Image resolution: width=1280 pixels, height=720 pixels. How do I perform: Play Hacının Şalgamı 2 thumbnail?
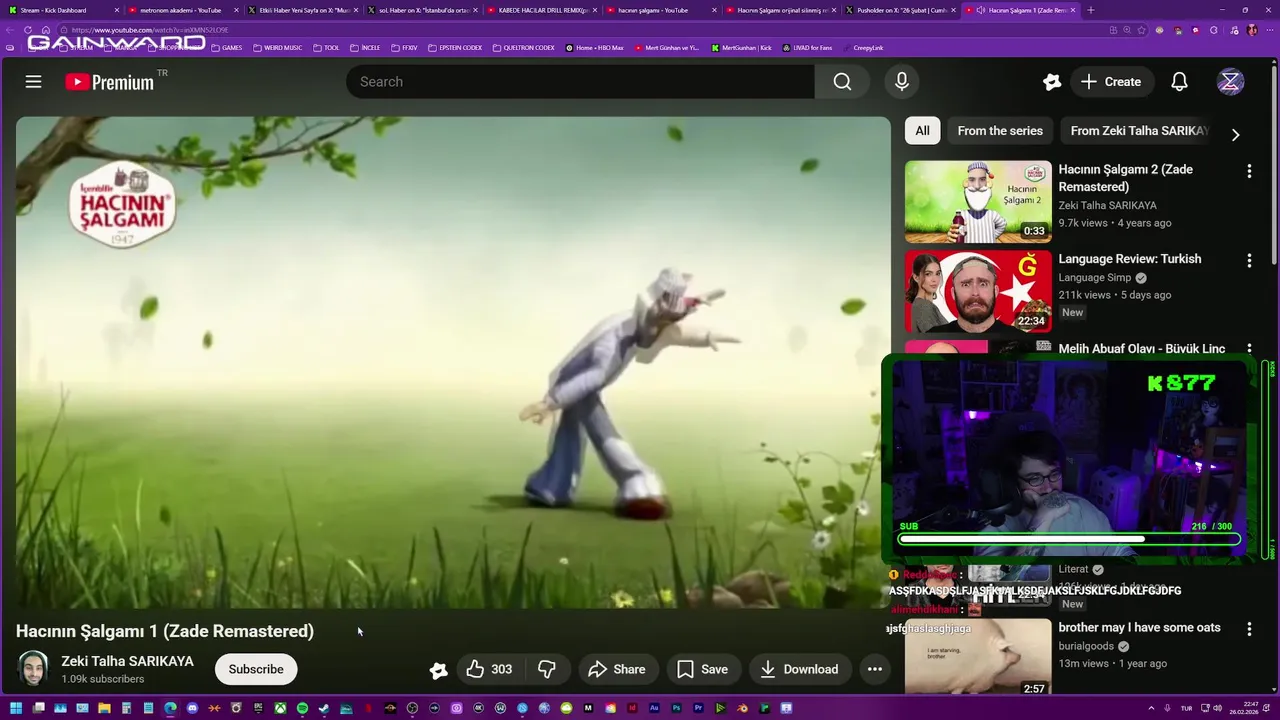978,202
